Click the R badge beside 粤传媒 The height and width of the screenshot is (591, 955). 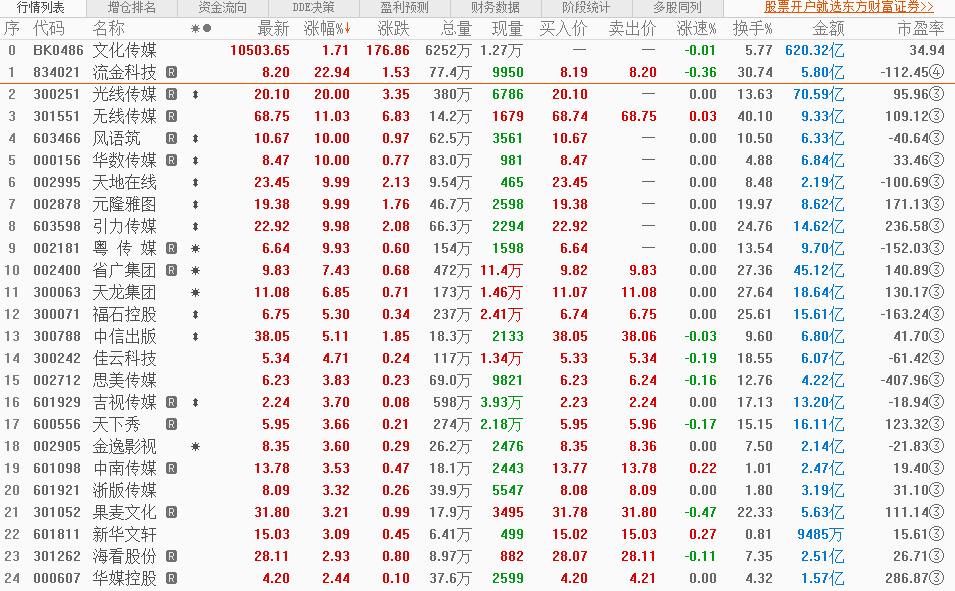(x=172, y=249)
